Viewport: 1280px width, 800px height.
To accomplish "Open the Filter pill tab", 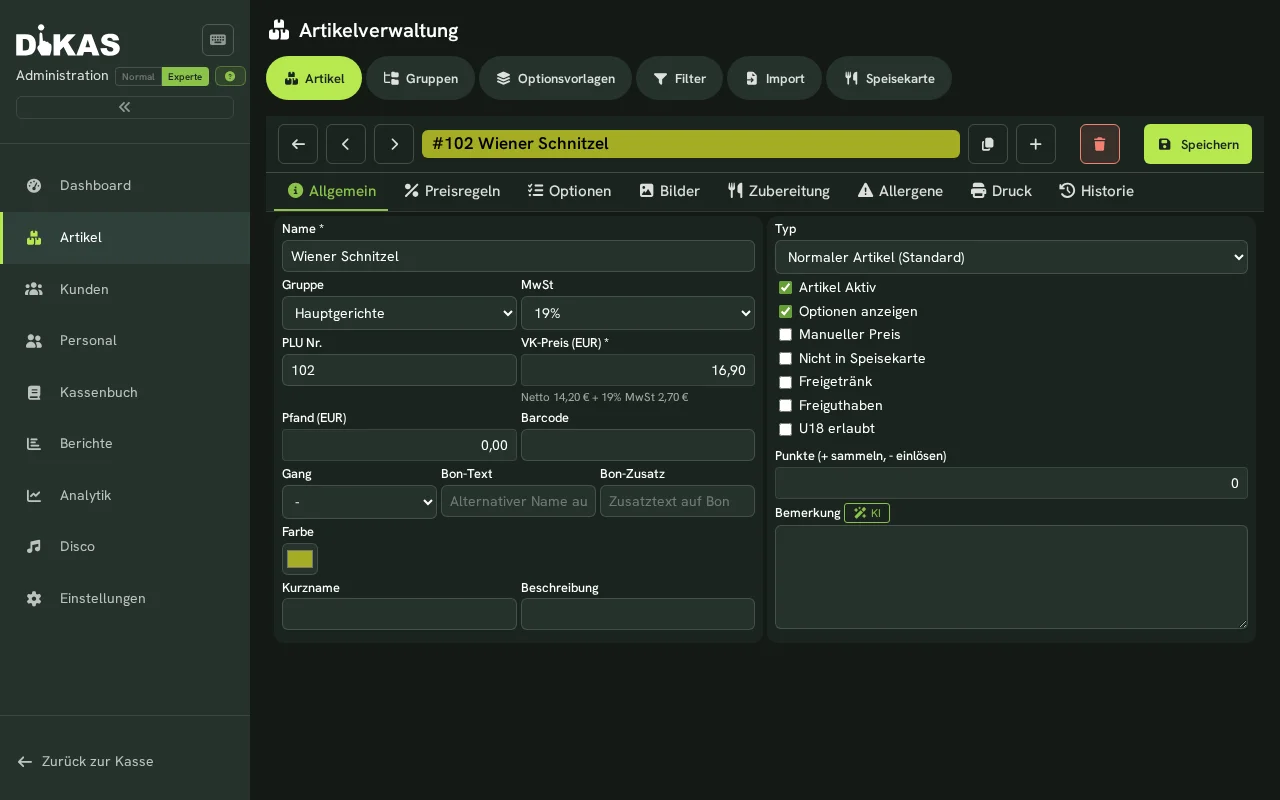I will [x=679, y=78].
